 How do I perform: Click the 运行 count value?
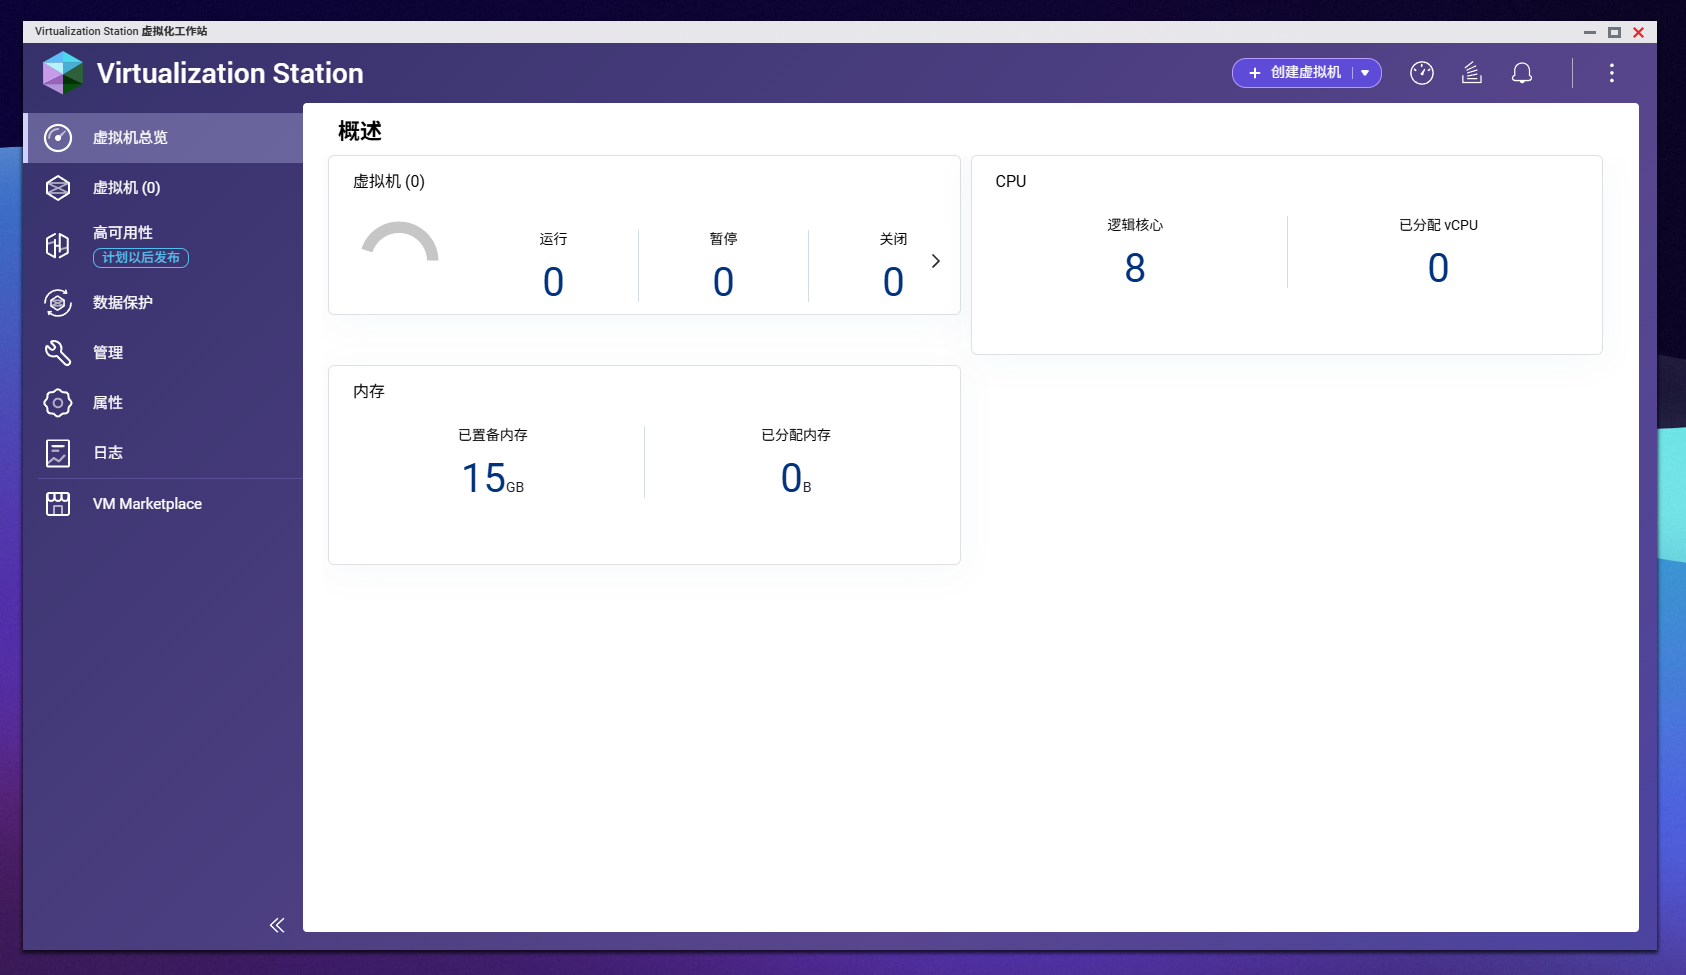pos(553,282)
